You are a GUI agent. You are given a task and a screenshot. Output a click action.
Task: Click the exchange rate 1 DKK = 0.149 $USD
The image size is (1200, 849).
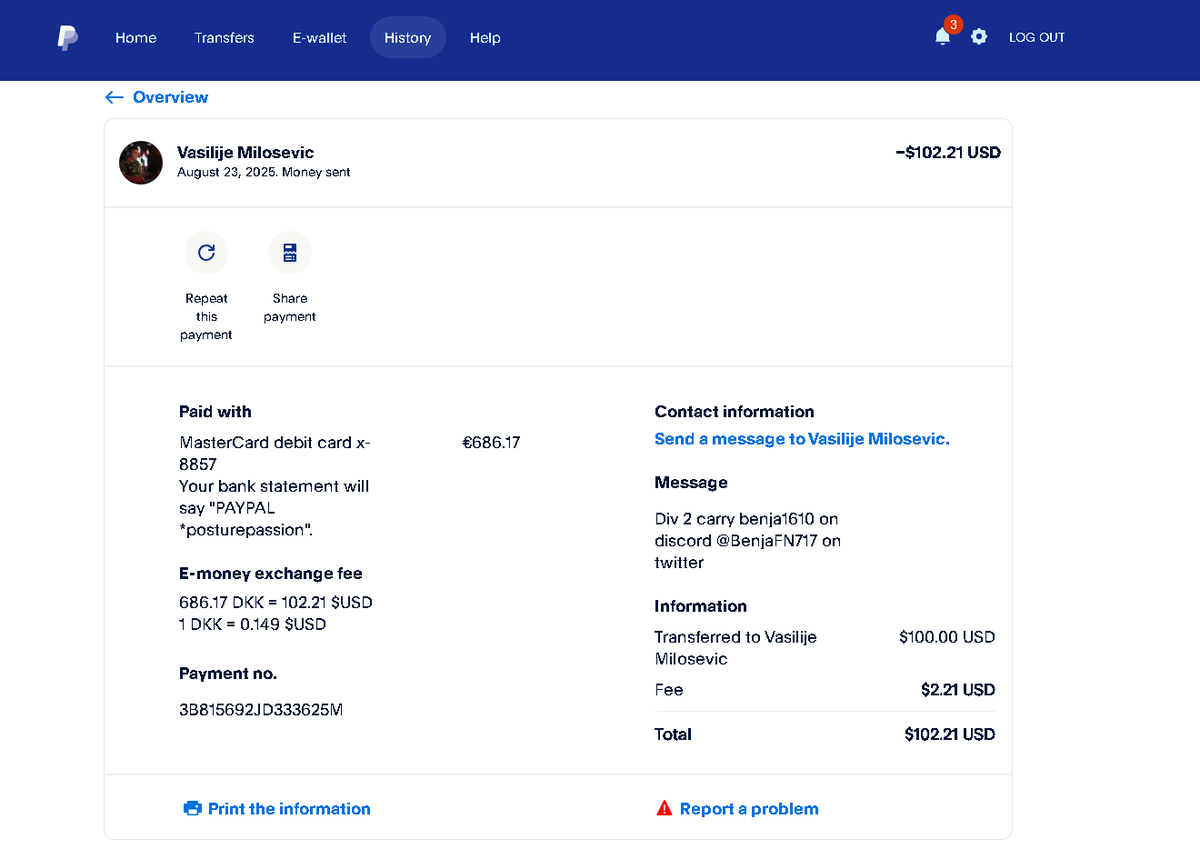tap(253, 624)
